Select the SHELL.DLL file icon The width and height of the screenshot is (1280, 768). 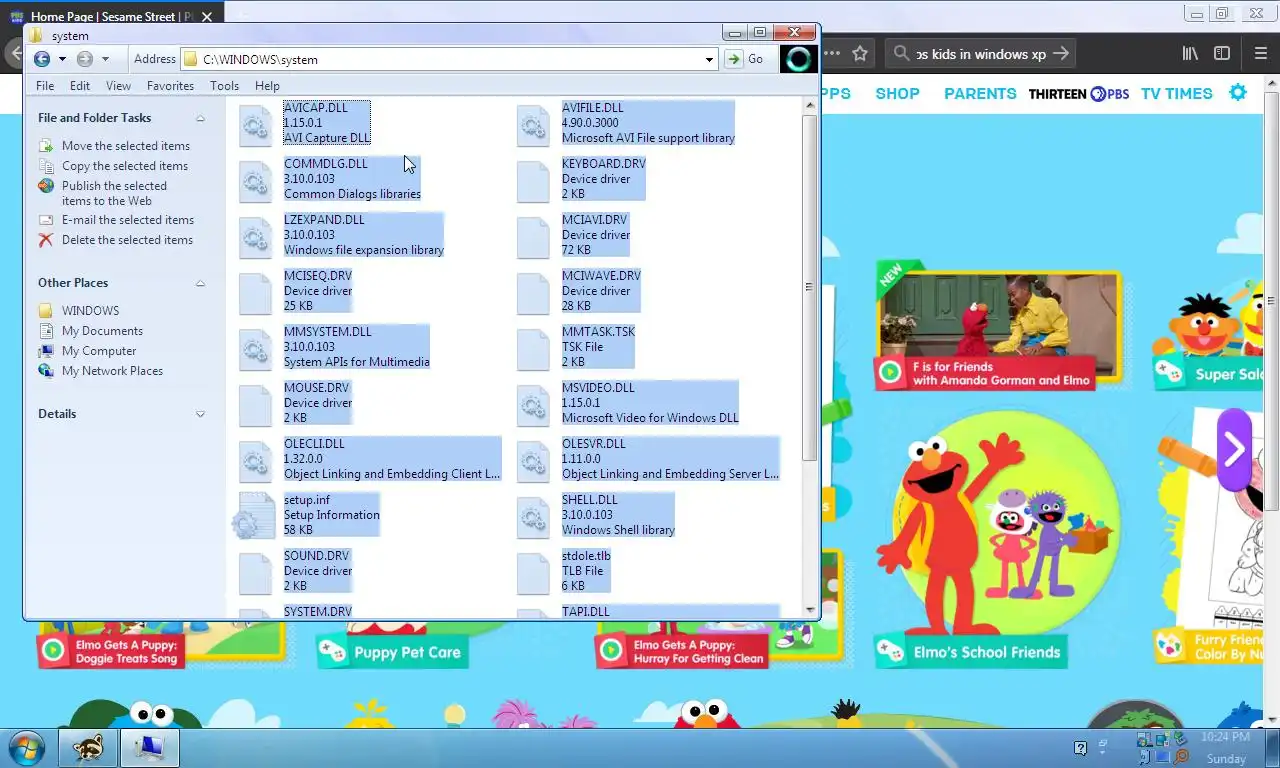[x=533, y=517]
